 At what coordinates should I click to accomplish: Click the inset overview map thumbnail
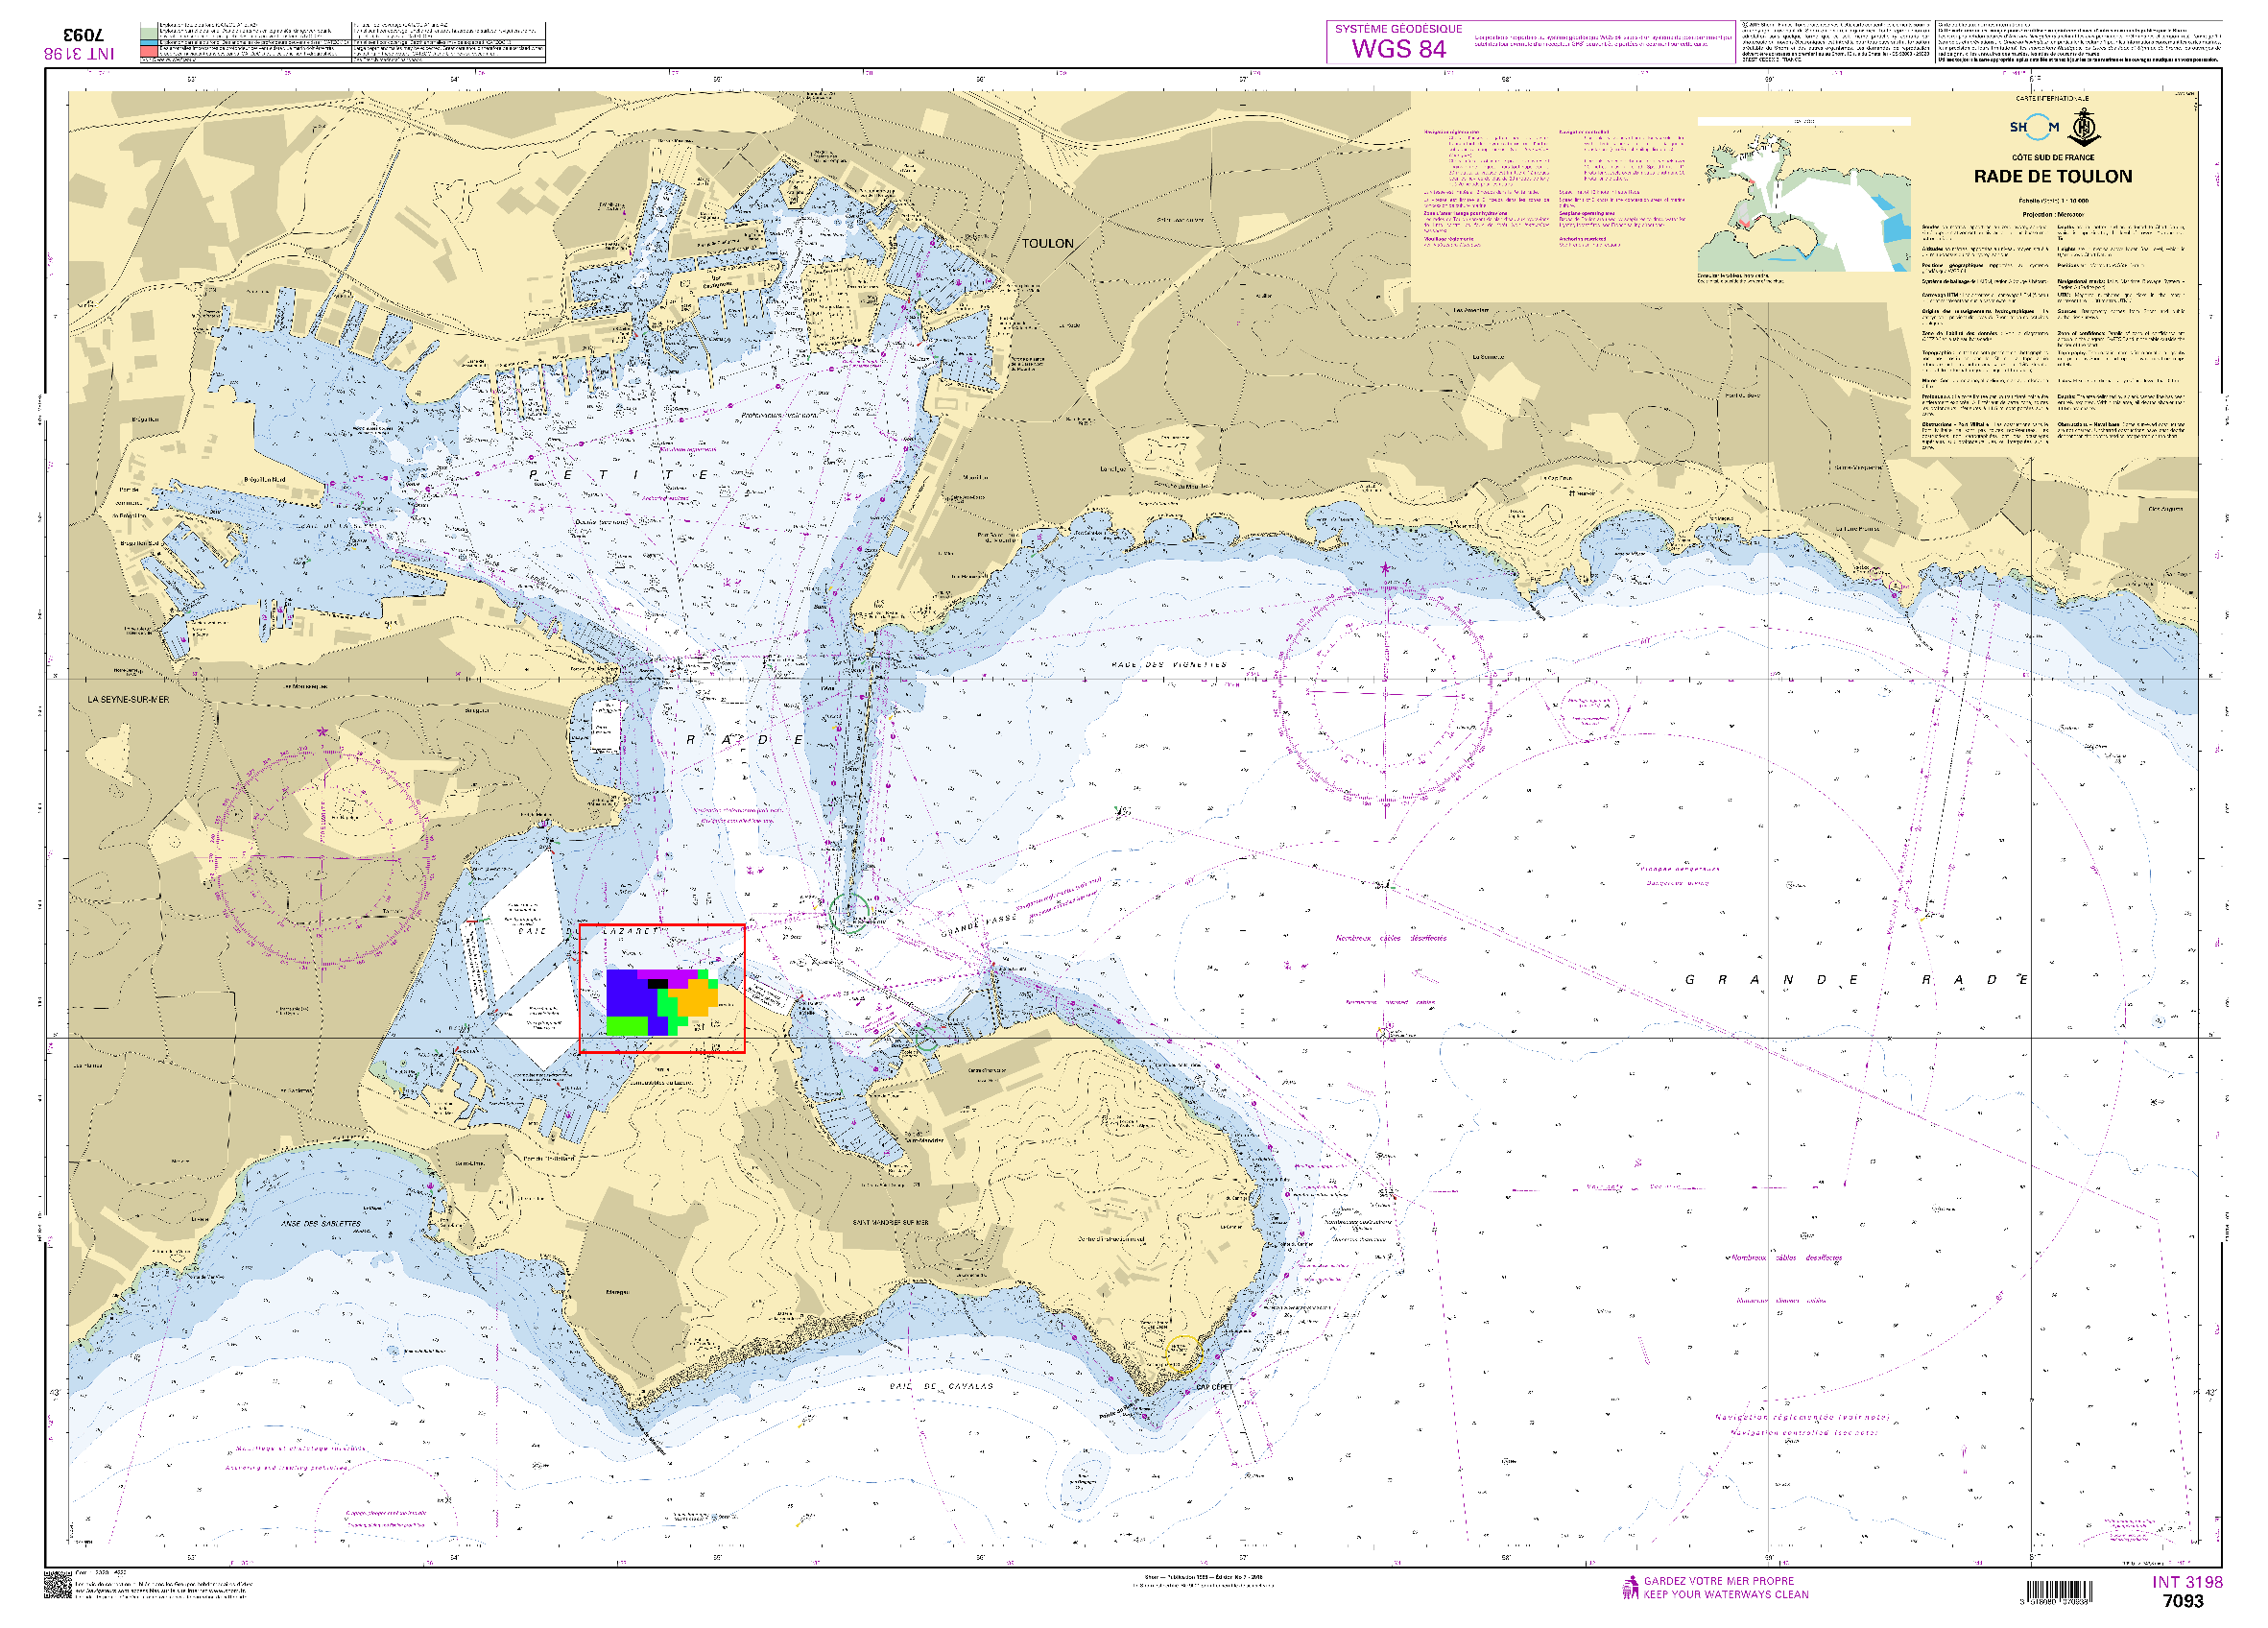pyautogui.click(x=1803, y=197)
